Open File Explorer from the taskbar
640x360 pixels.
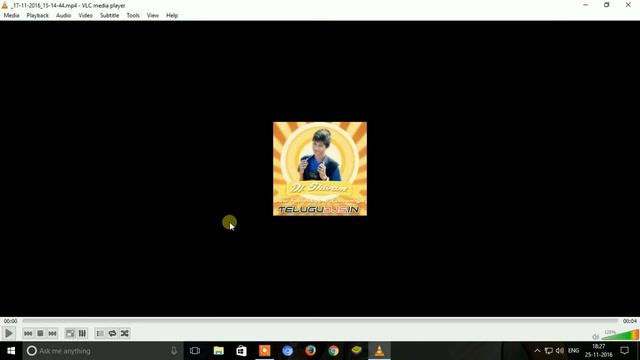pos(219,351)
